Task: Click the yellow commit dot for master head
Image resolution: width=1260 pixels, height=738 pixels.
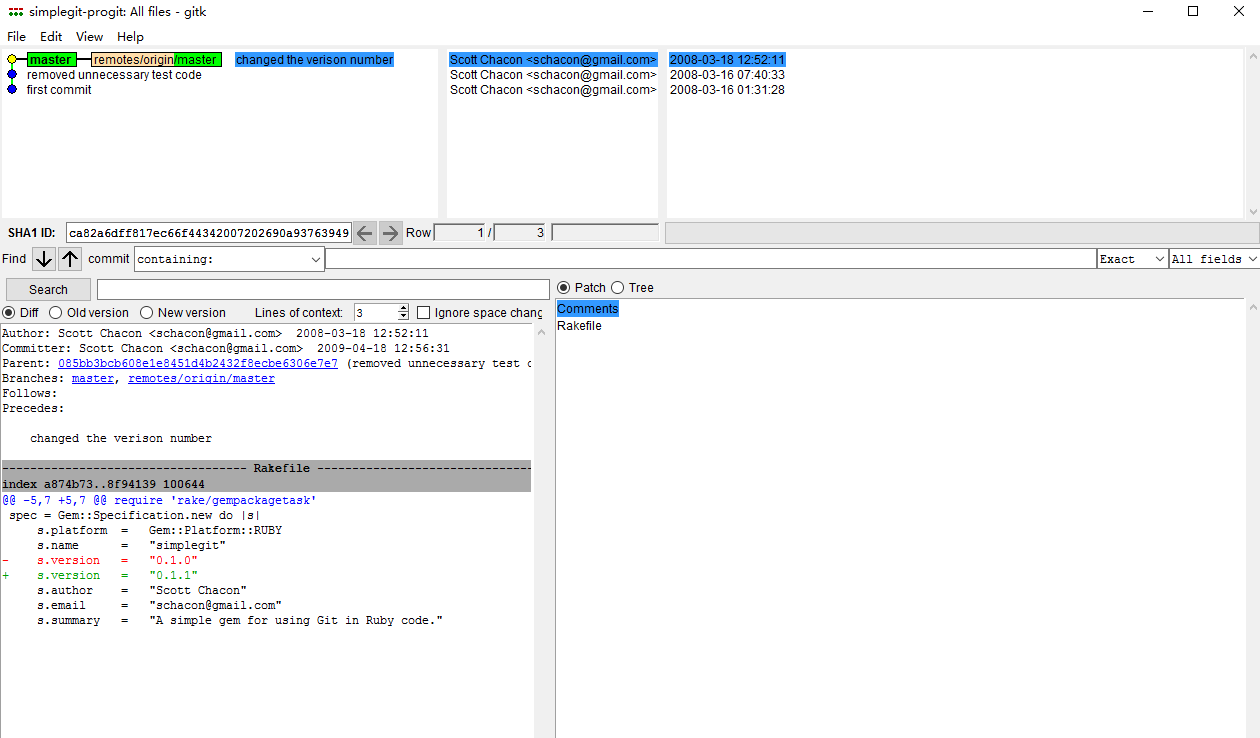Action: point(12,60)
